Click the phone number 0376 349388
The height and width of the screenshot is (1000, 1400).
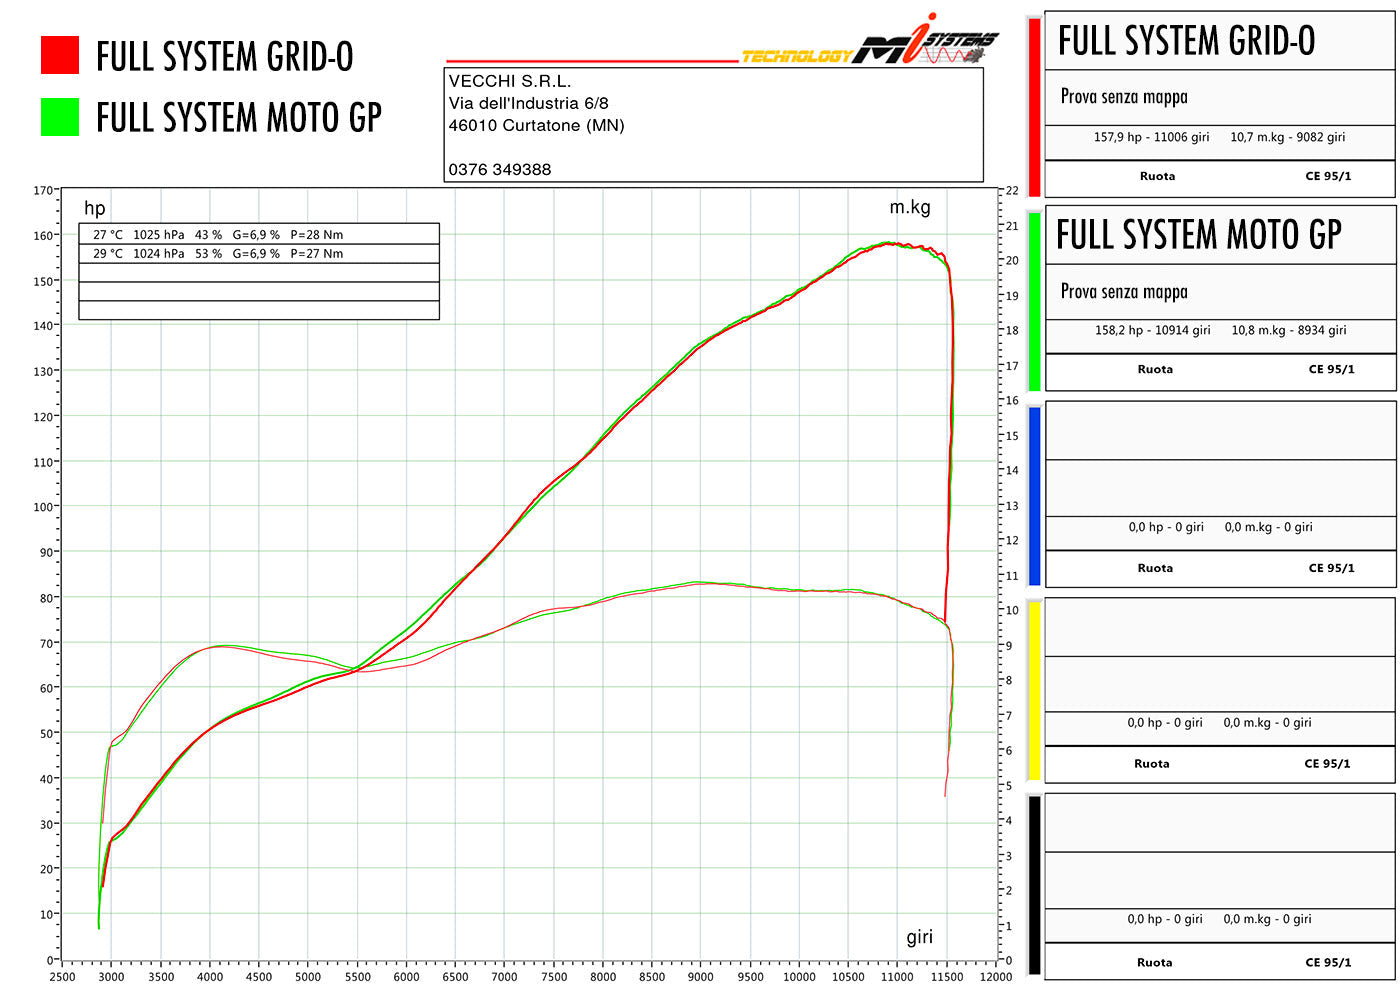tap(498, 169)
